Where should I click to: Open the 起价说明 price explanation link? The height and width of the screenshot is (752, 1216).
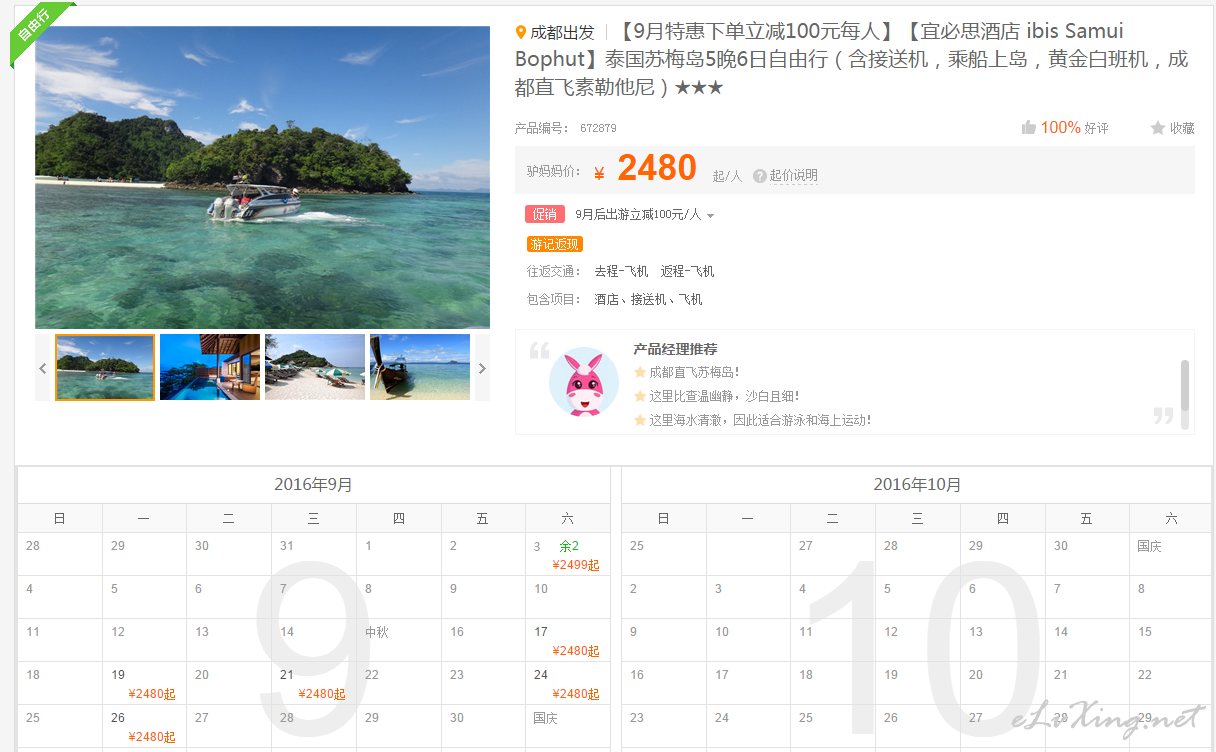coord(793,176)
